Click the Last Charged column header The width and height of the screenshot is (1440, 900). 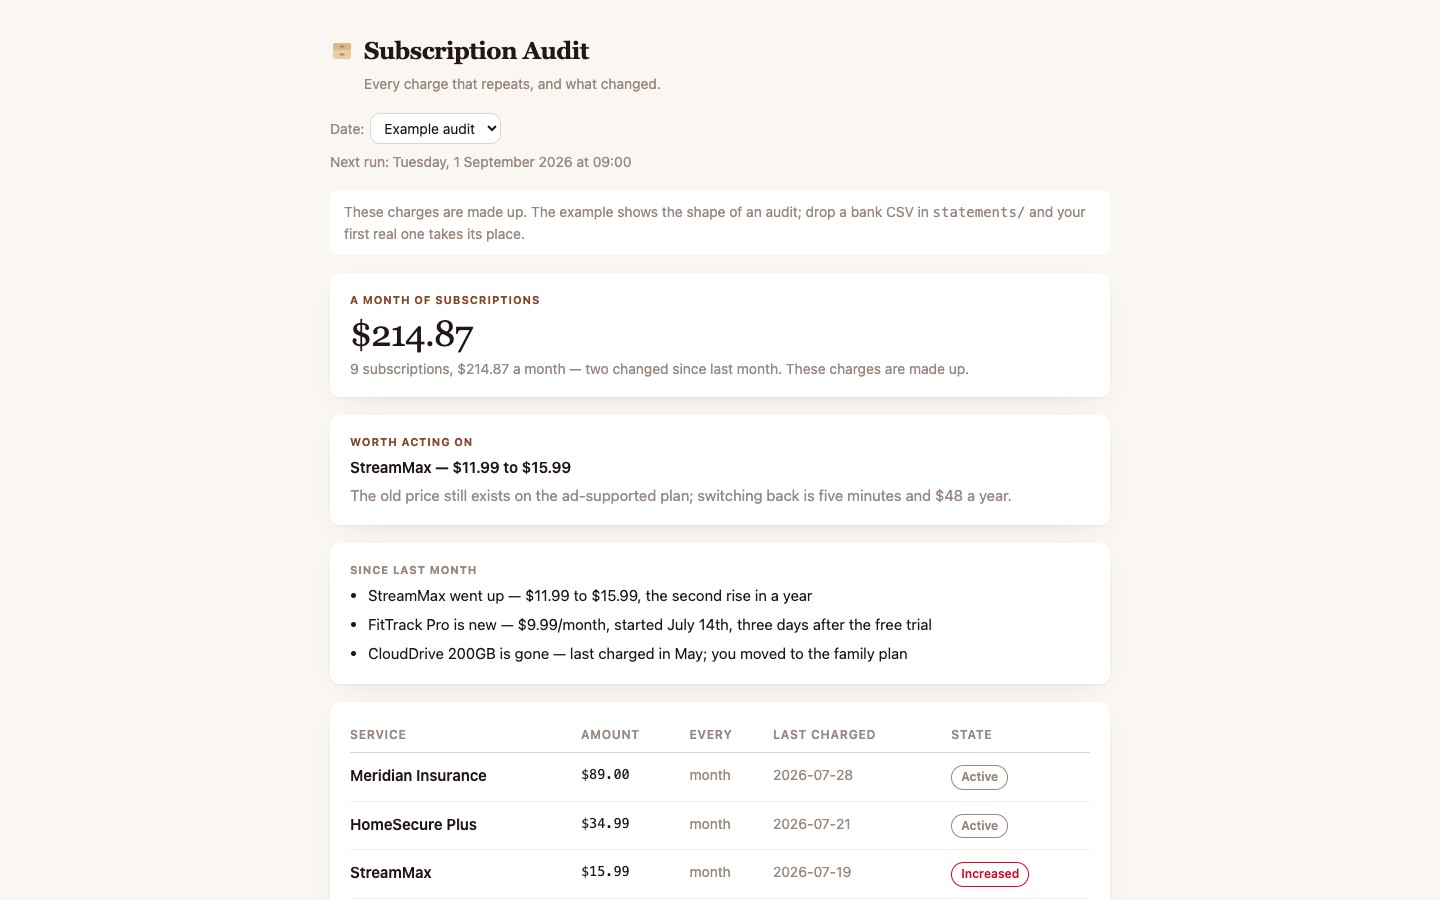coord(824,735)
